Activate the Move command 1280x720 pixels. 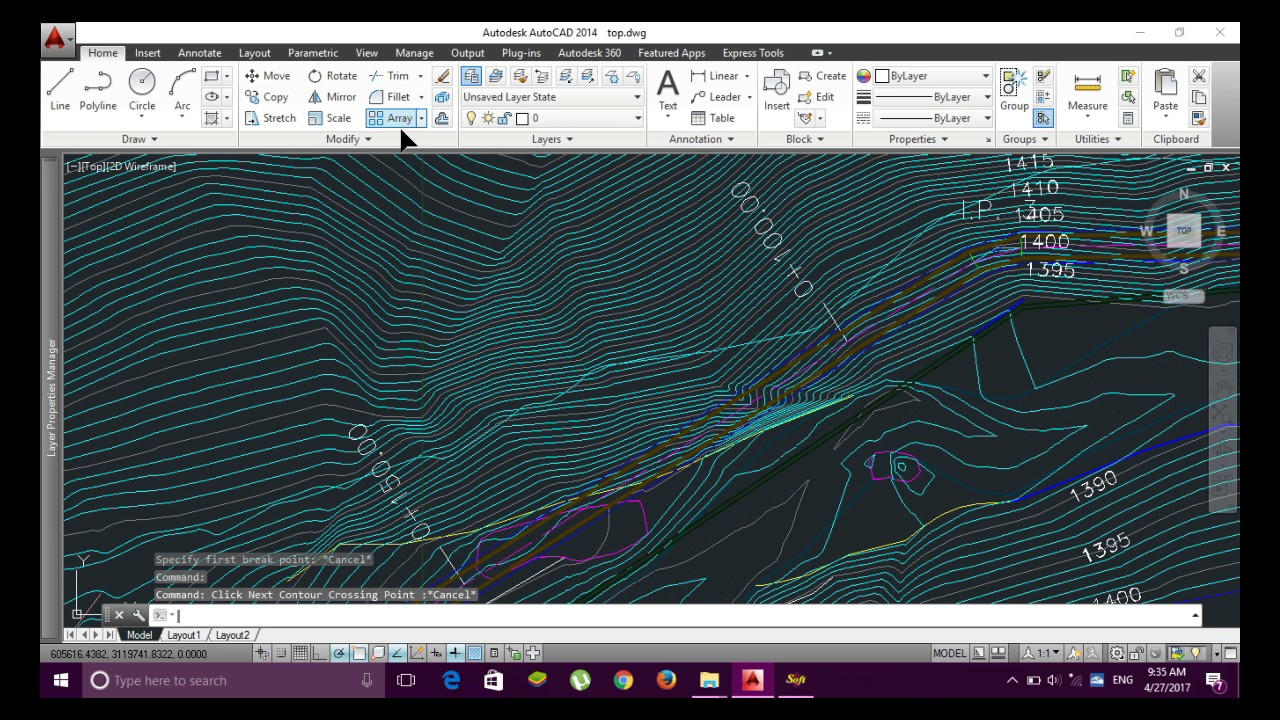(267, 76)
